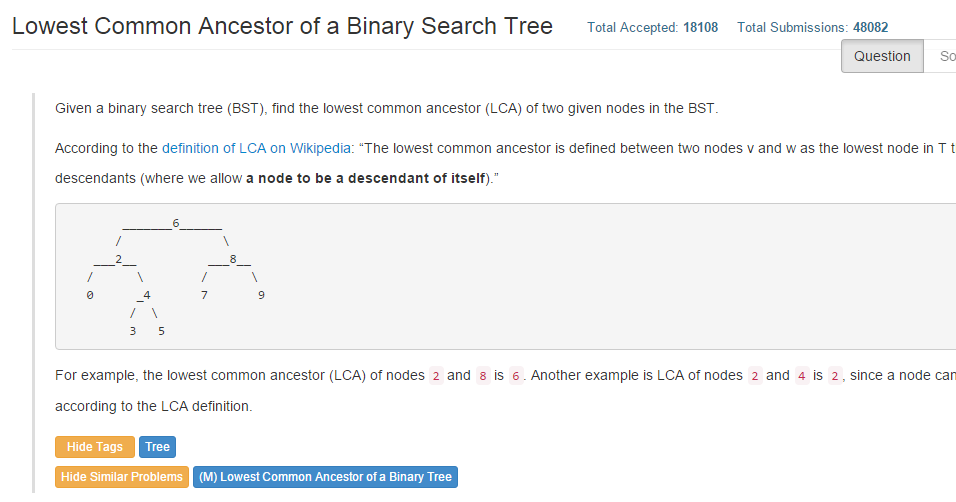Viewport: 956px width, 502px height.
Task: Open the definition of LCA on Wikipedia link
Action: click(x=257, y=148)
